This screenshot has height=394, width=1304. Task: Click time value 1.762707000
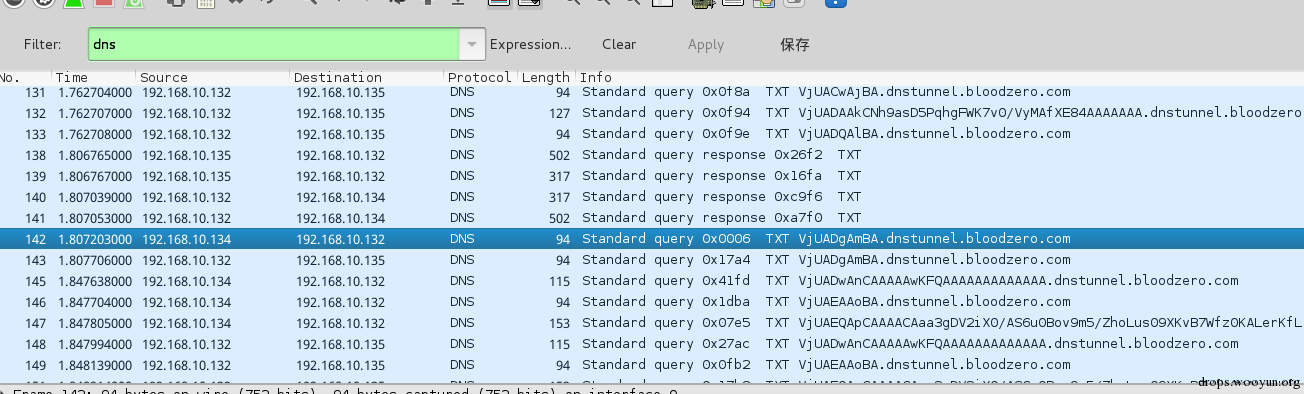(94, 113)
